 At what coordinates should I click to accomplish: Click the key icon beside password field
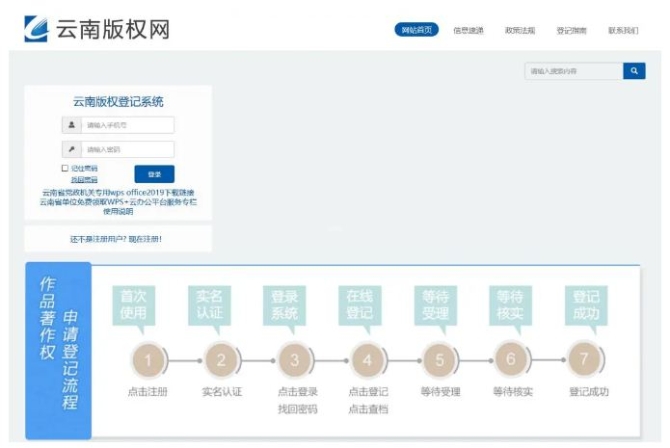[71, 149]
